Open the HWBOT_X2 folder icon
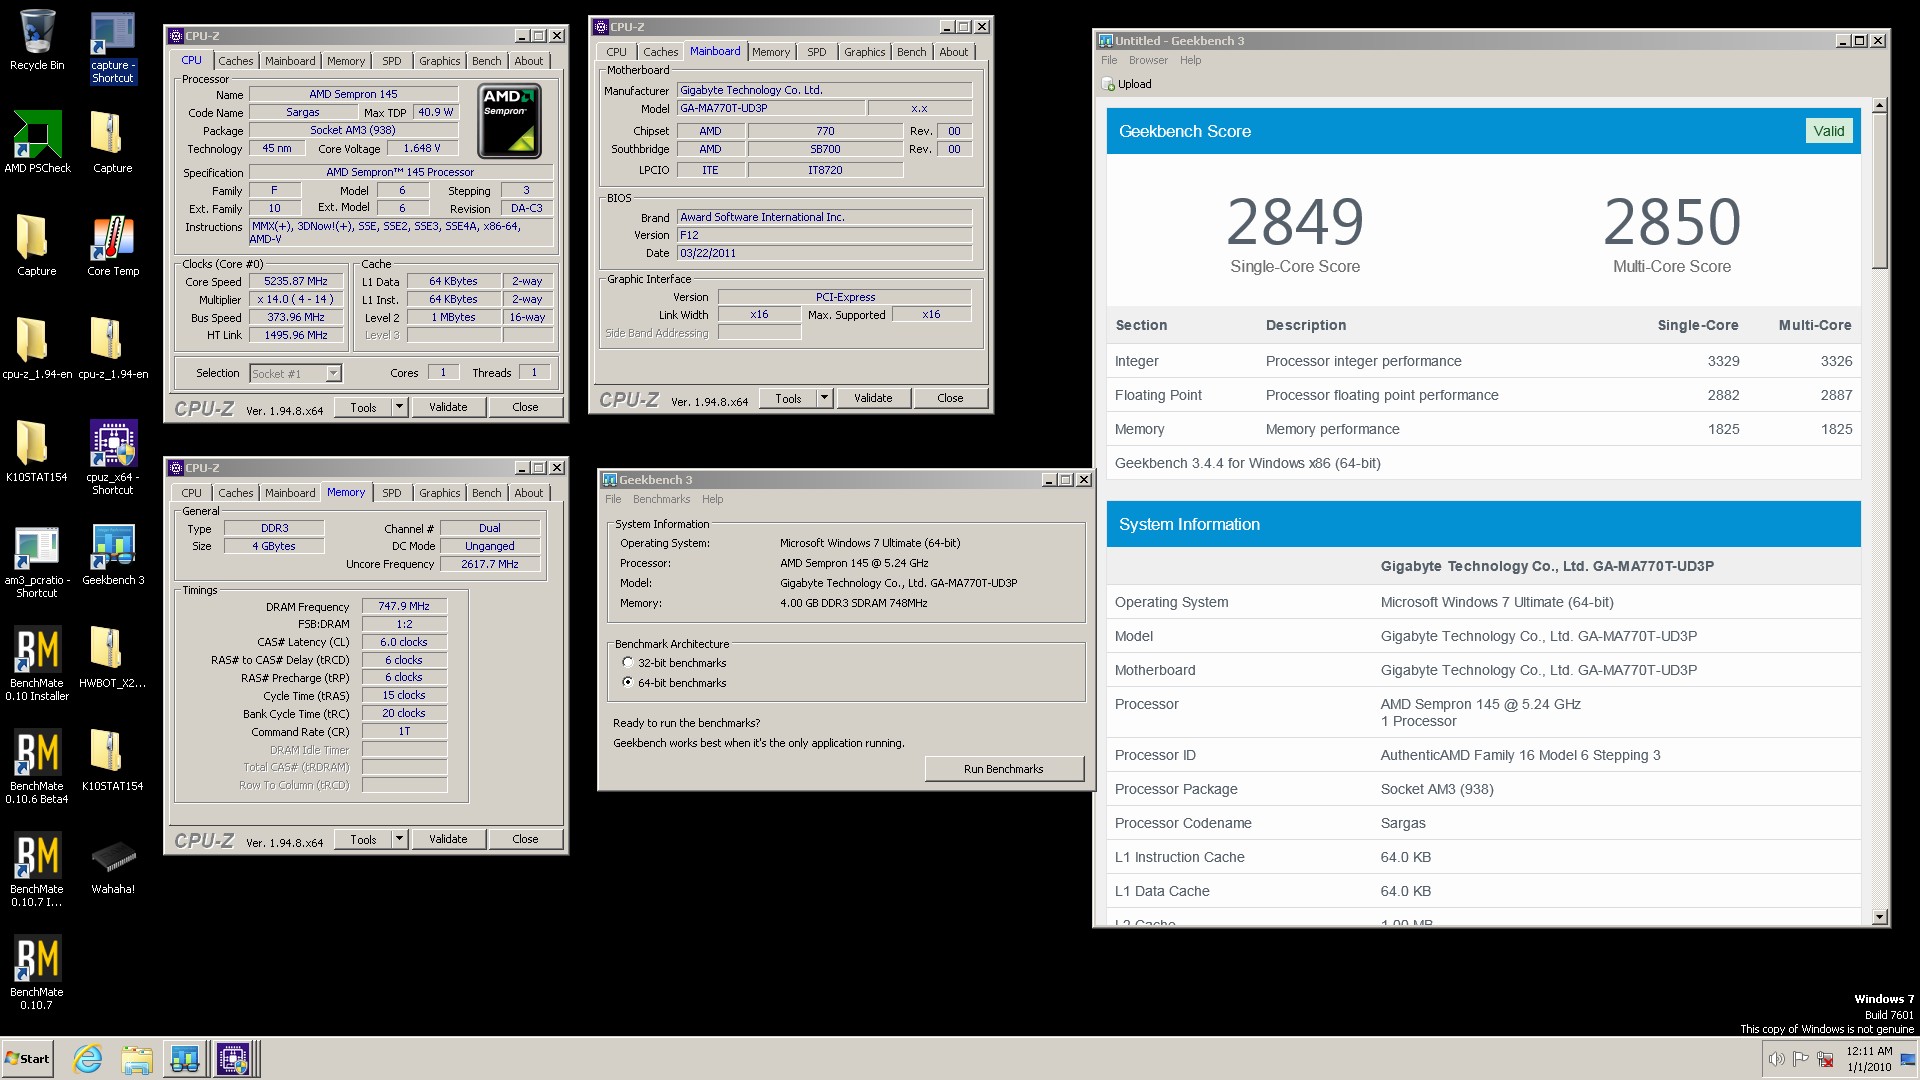Image resolution: width=1920 pixels, height=1080 pixels. pos(112,658)
